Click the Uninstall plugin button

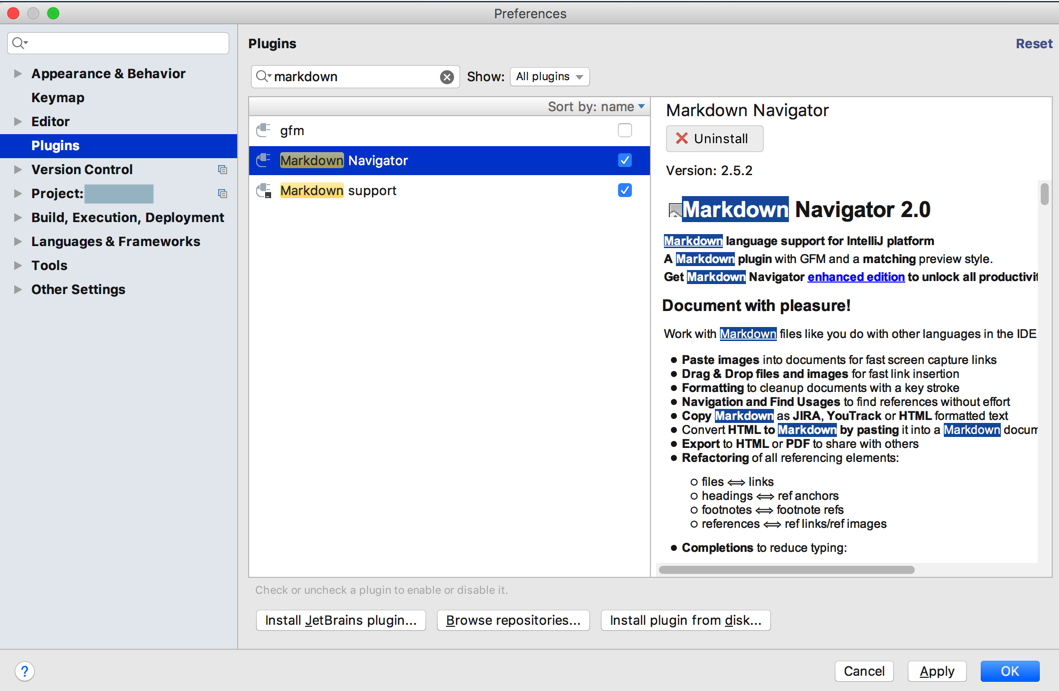point(715,138)
